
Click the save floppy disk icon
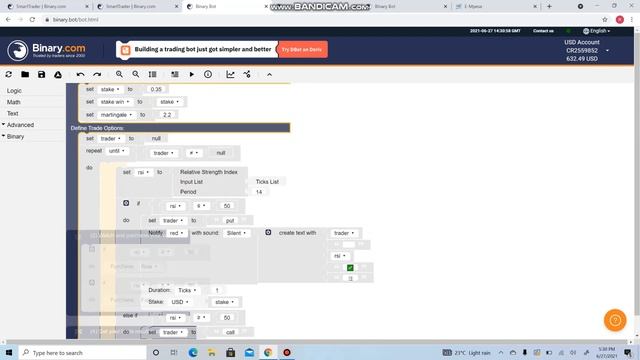click(41, 74)
